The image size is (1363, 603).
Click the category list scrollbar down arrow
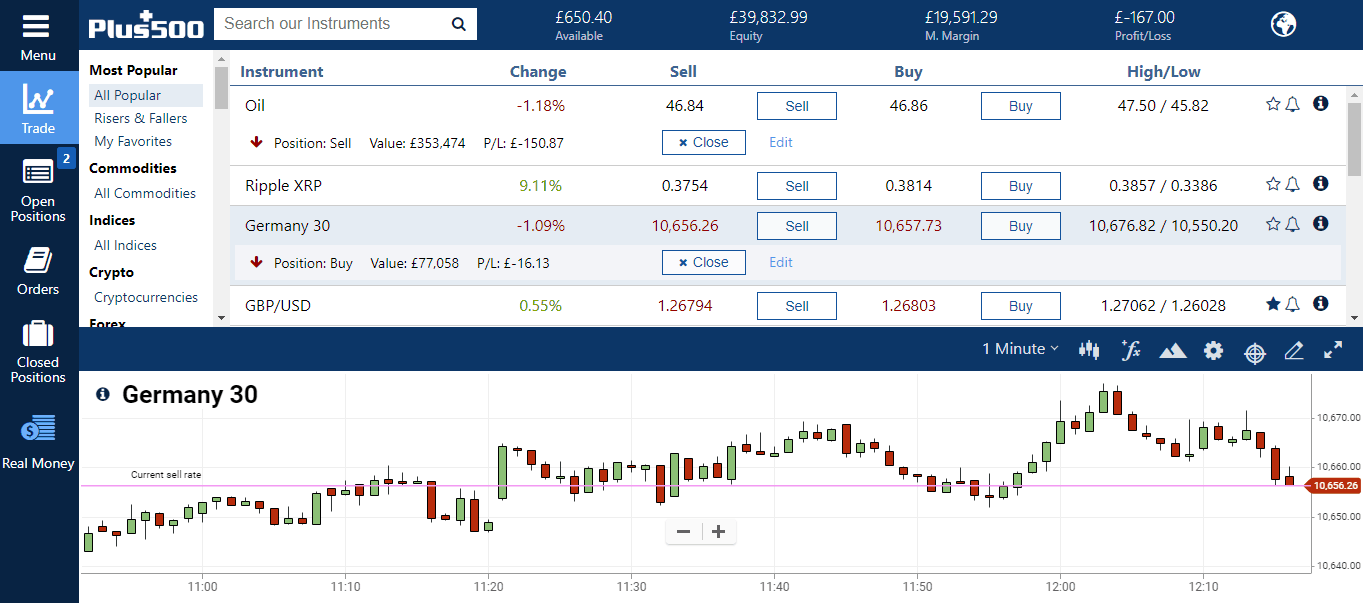(221, 318)
